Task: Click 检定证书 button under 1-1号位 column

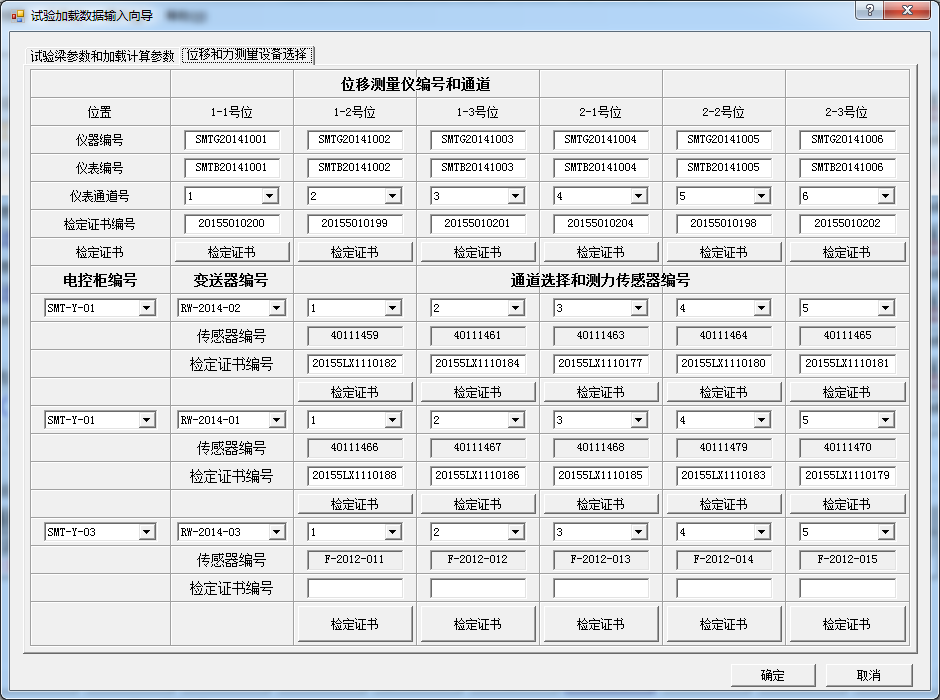Action: (232, 252)
